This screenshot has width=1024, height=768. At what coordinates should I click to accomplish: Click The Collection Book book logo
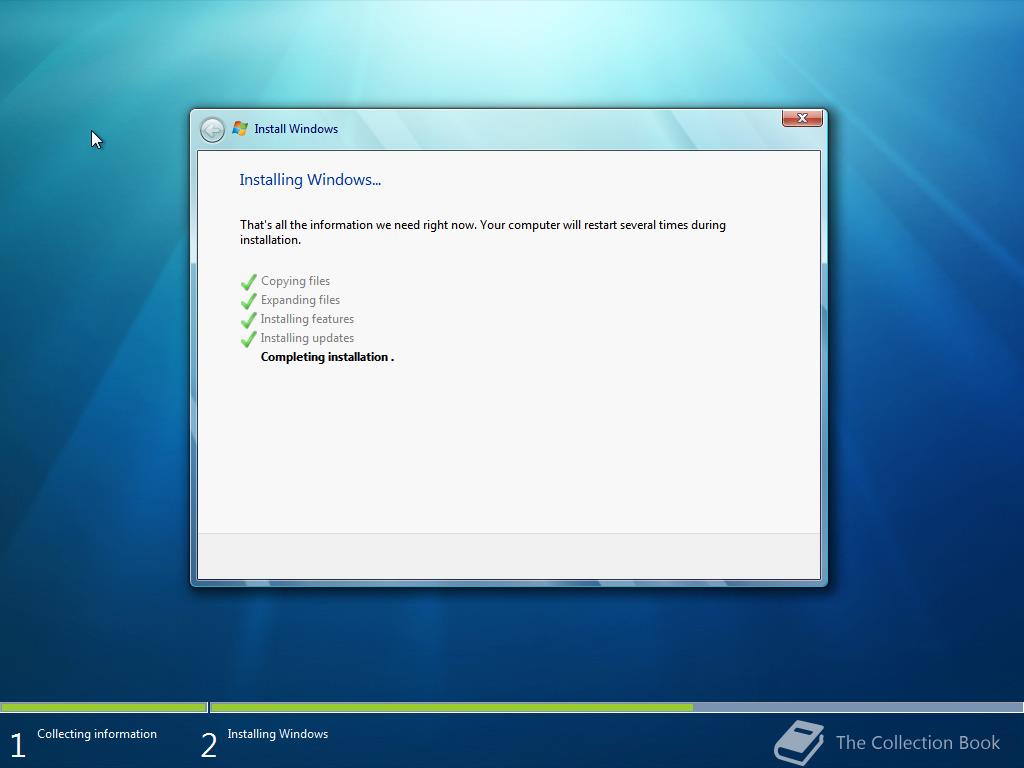pos(798,741)
